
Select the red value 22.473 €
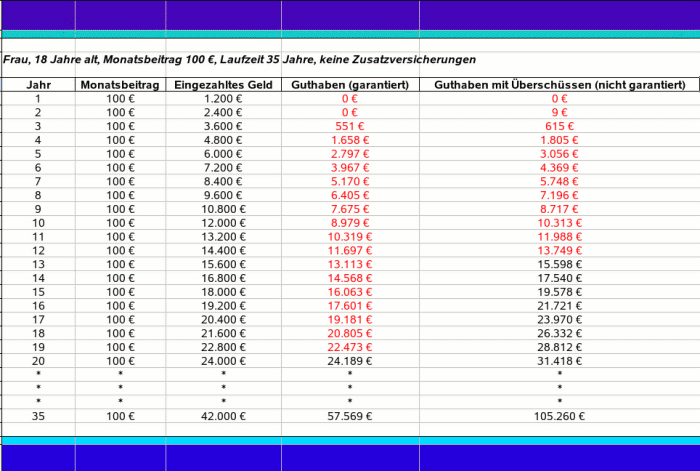[350, 348]
